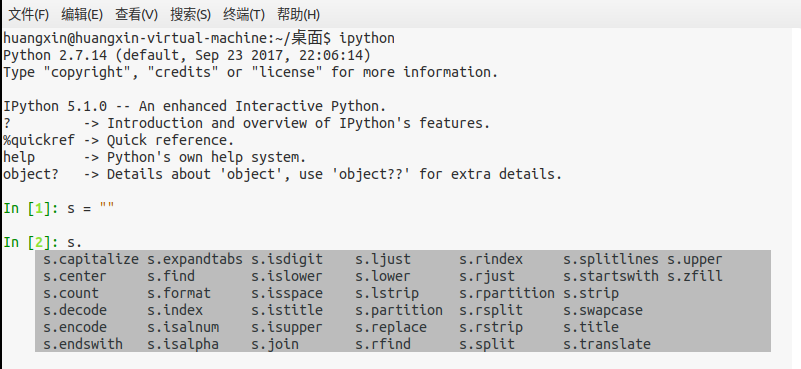The image size is (801, 369).
Task: Choose s.translate from the completion list
Action: point(607,344)
